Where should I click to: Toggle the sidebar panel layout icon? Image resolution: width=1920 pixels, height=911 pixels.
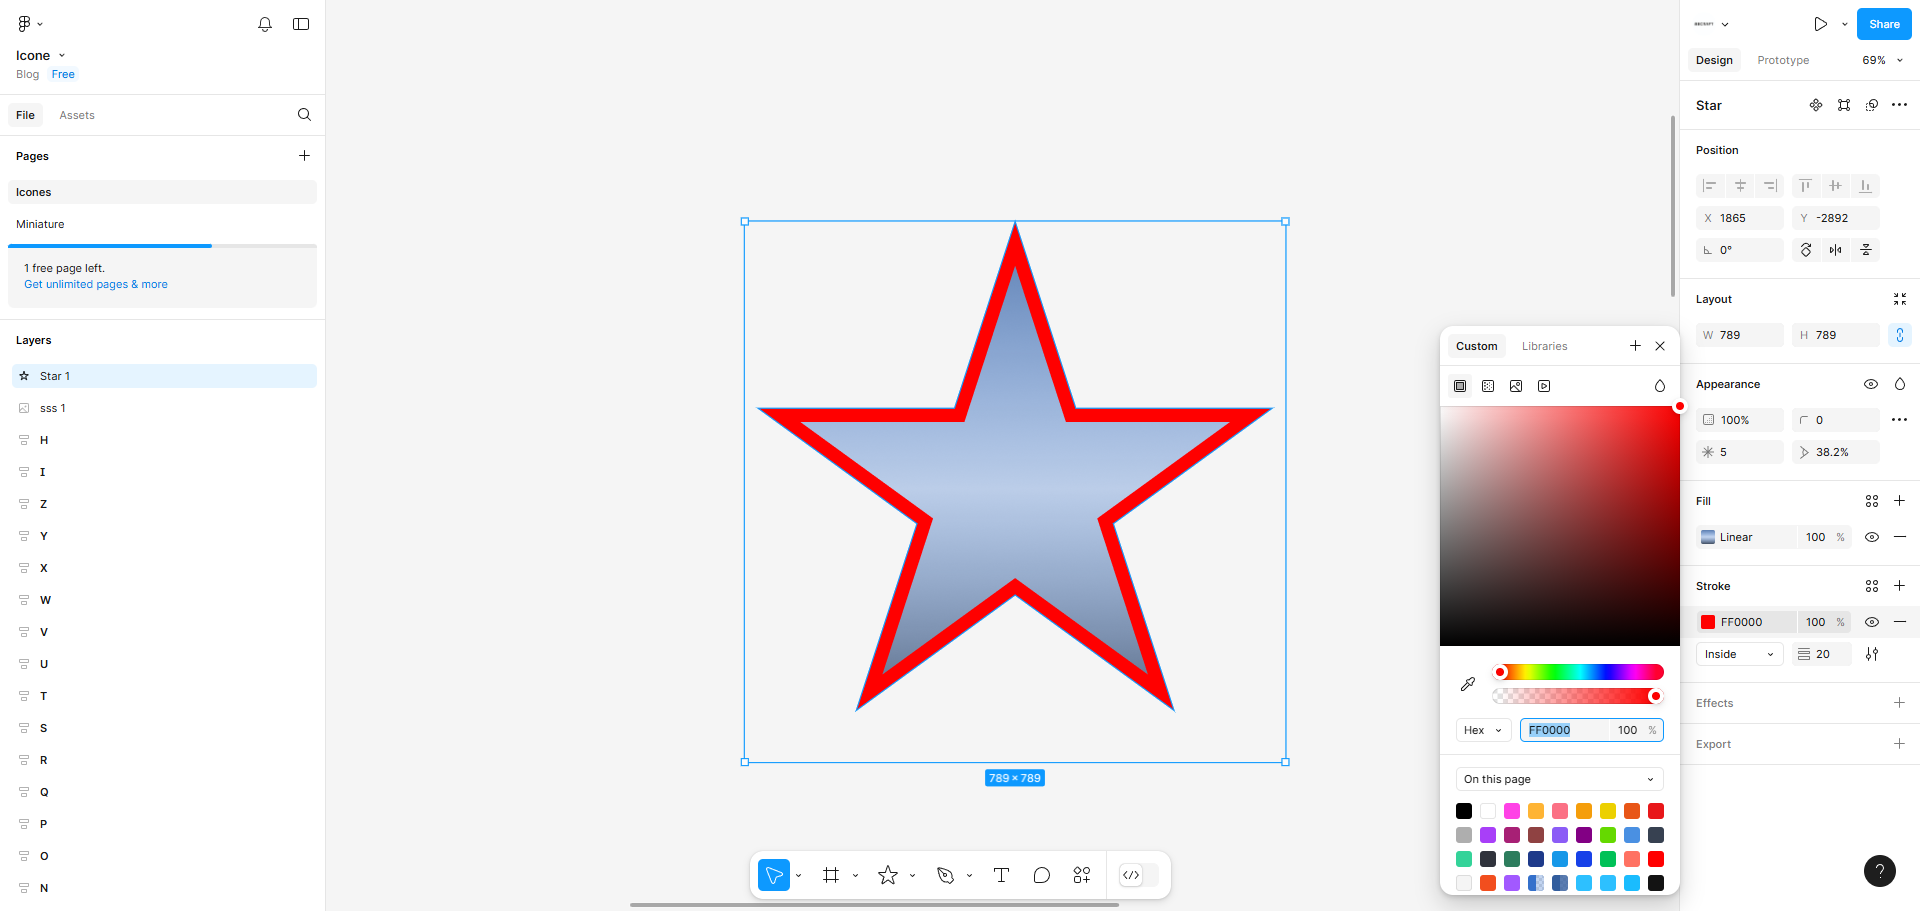click(301, 24)
